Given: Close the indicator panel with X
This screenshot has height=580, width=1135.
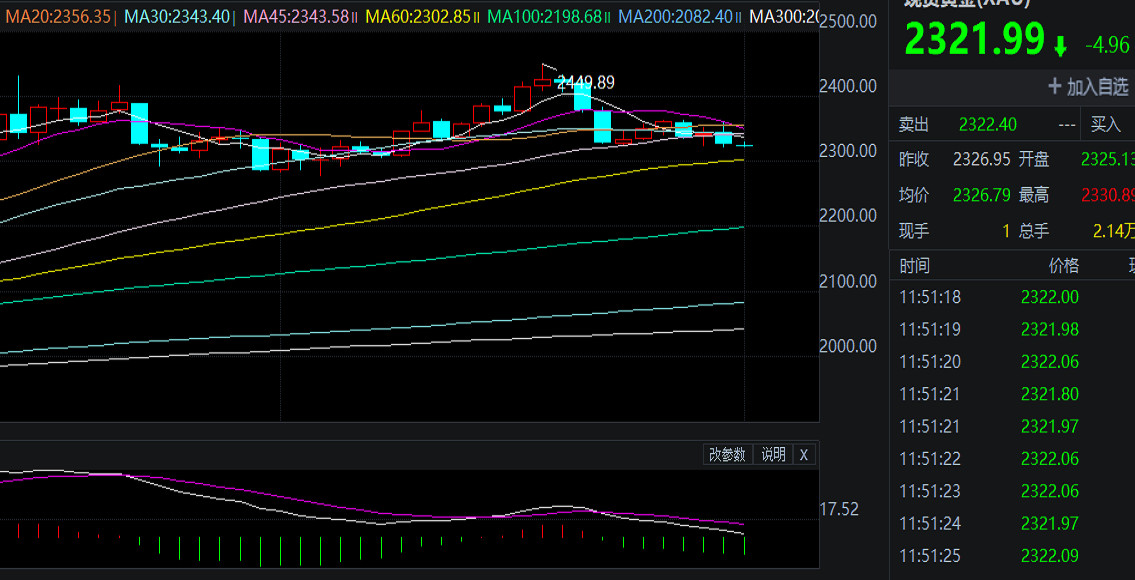Looking at the screenshot, I should [803, 454].
